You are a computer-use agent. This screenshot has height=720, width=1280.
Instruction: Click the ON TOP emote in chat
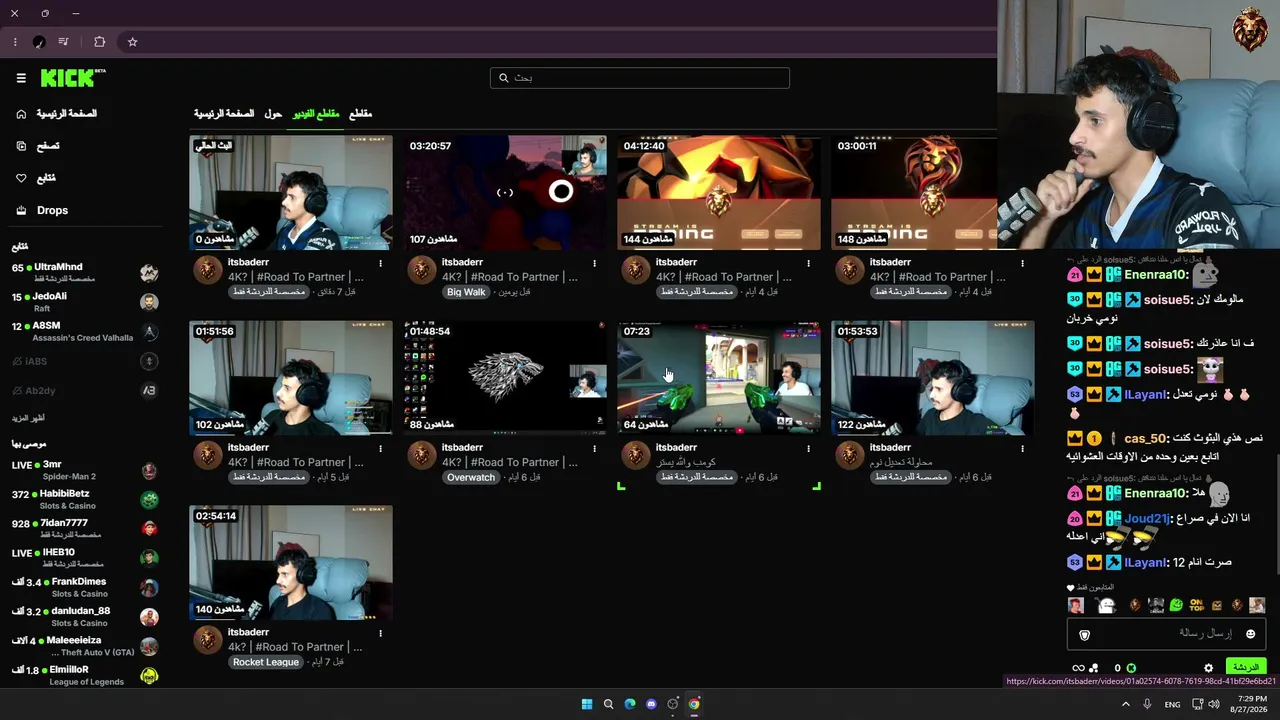[1196, 605]
